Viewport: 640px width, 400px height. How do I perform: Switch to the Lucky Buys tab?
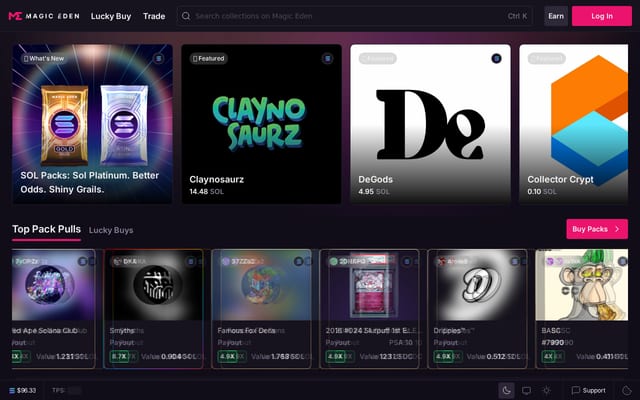[x=111, y=230]
